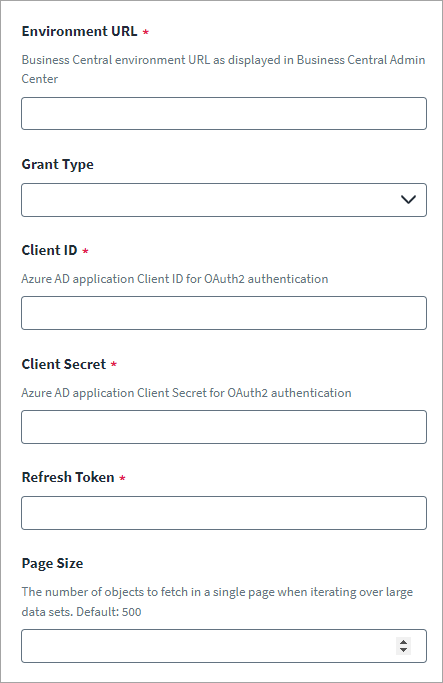Viewport: 443px width, 683px height.
Task: Click the Refresh Token label
Action: point(68,477)
